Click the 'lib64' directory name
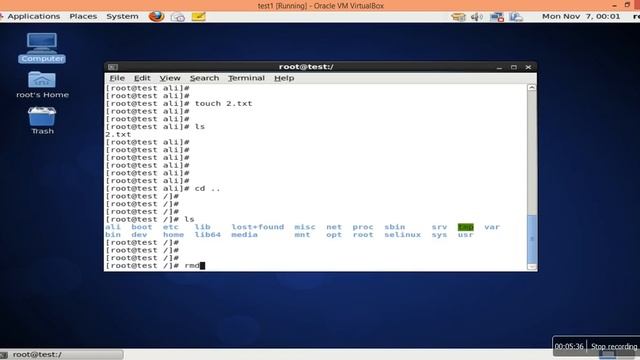This screenshot has width=640, height=360. [207, 235]
